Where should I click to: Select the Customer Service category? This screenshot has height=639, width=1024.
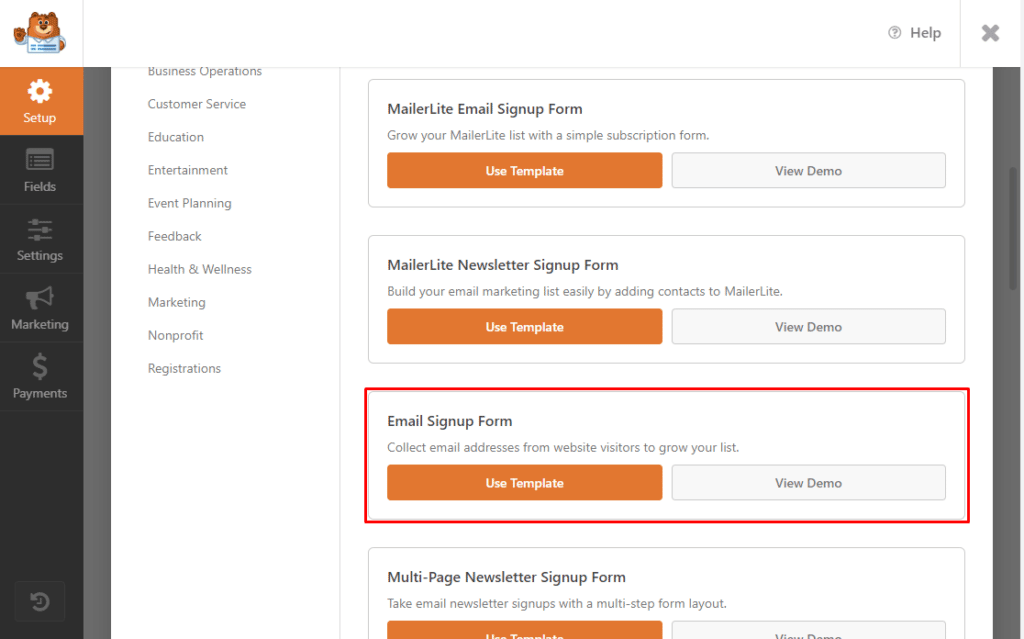tap(196, 103)
